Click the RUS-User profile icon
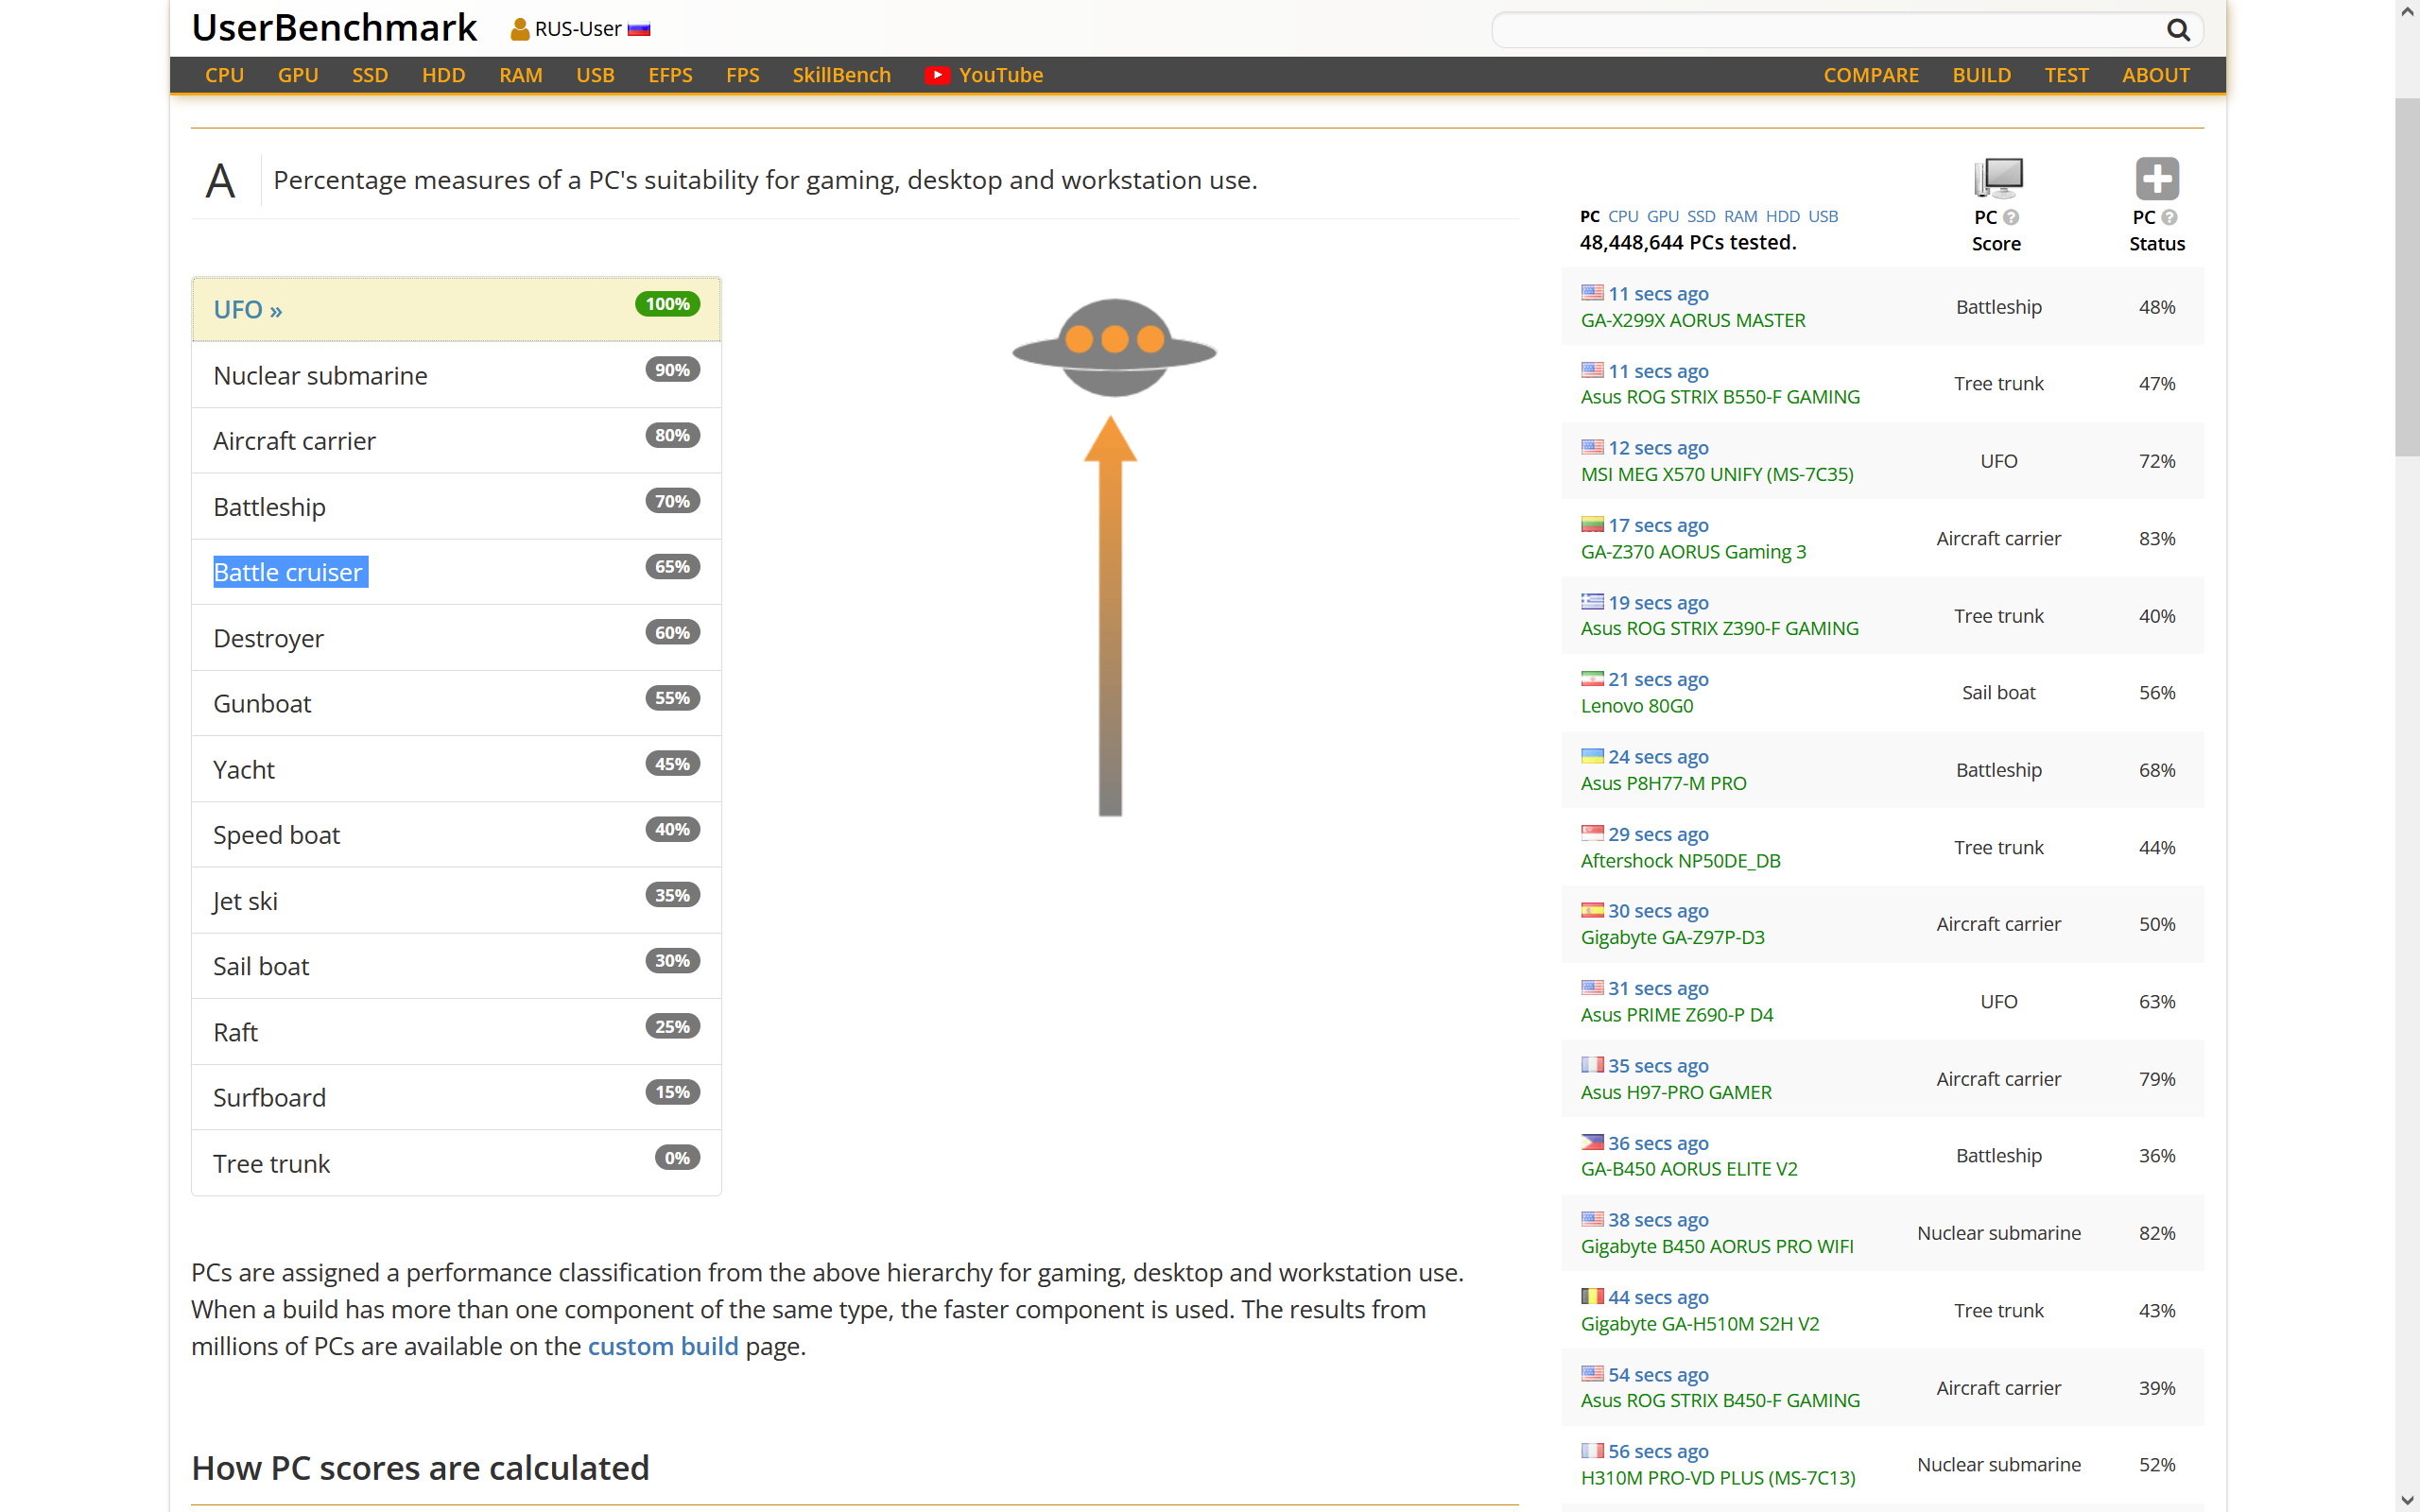 pyautogui.click(x=519, y=30)
